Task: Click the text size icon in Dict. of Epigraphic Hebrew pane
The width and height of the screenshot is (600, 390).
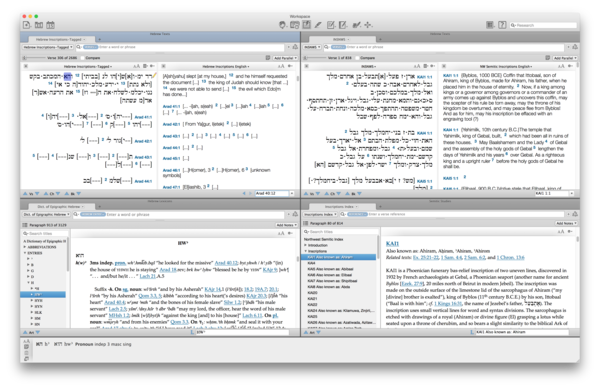Action: point(281,233)
